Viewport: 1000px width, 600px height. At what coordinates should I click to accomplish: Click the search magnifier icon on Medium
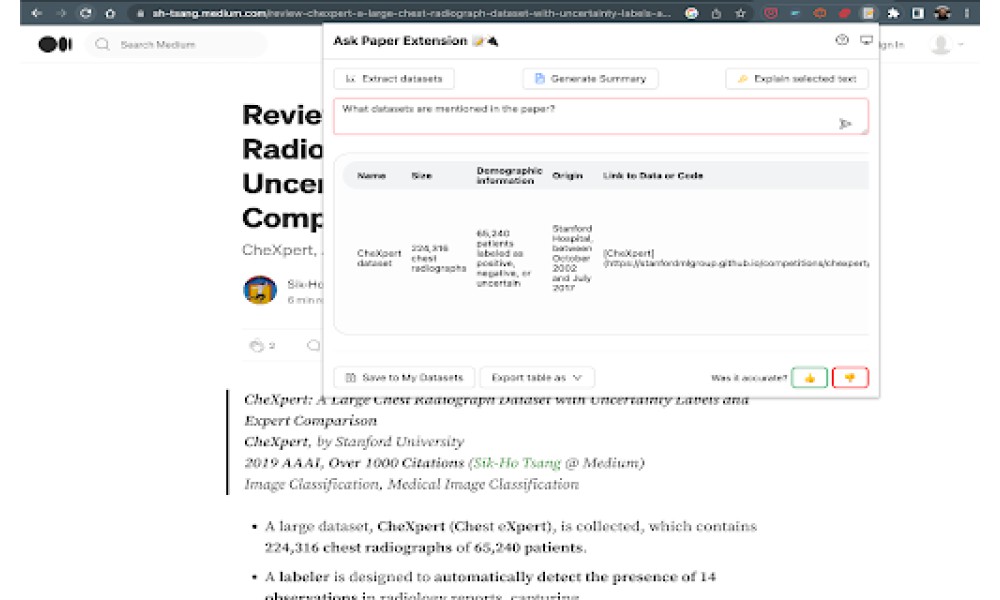pyautogui.click(x=102, y=45)
